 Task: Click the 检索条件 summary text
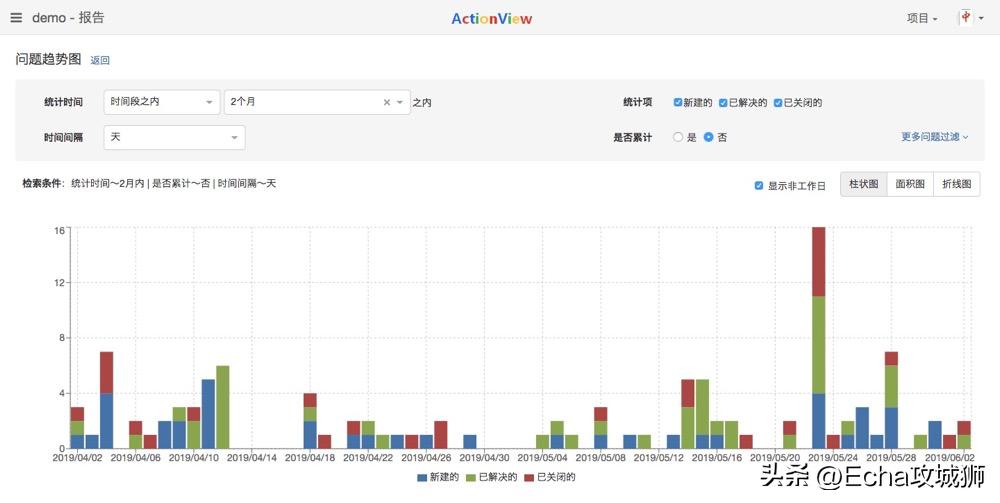(x=149, y=184)
